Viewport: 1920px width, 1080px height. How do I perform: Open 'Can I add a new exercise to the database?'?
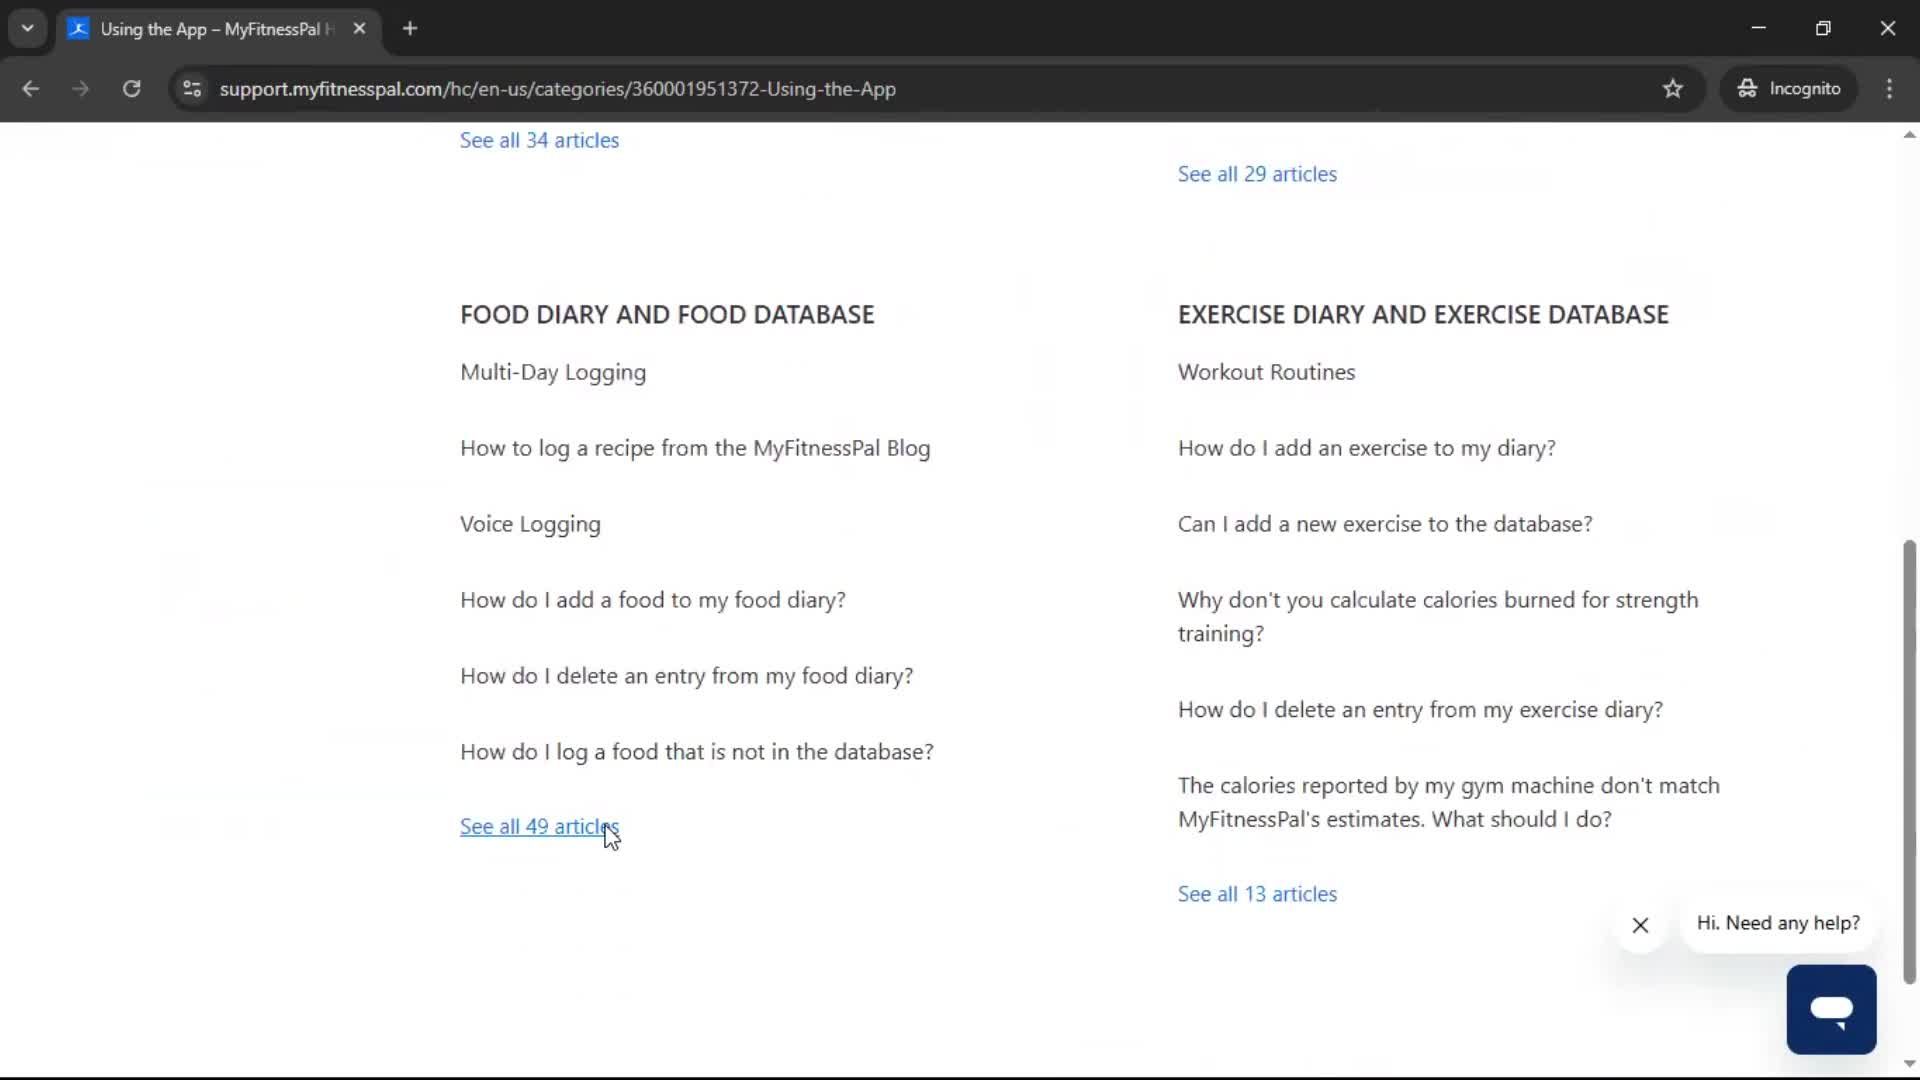(1385, 524)
